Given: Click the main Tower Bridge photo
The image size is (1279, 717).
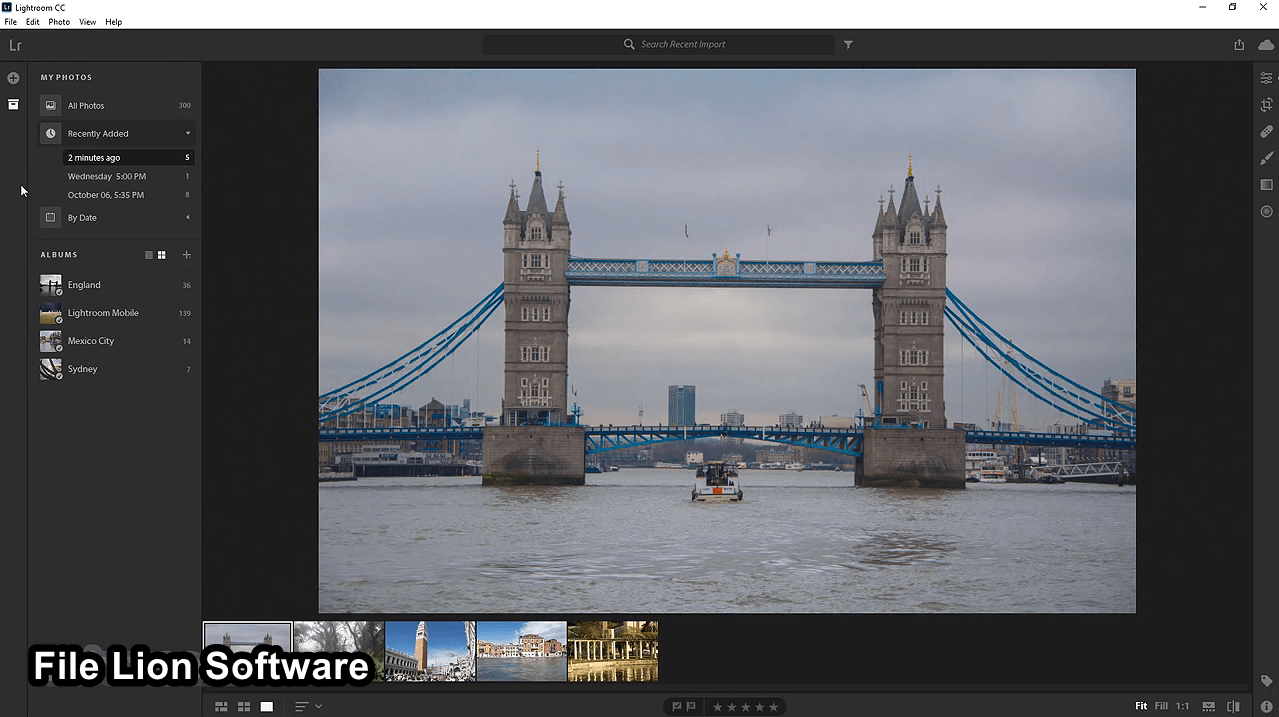Looking at the screenshot, I should [727, 340].
